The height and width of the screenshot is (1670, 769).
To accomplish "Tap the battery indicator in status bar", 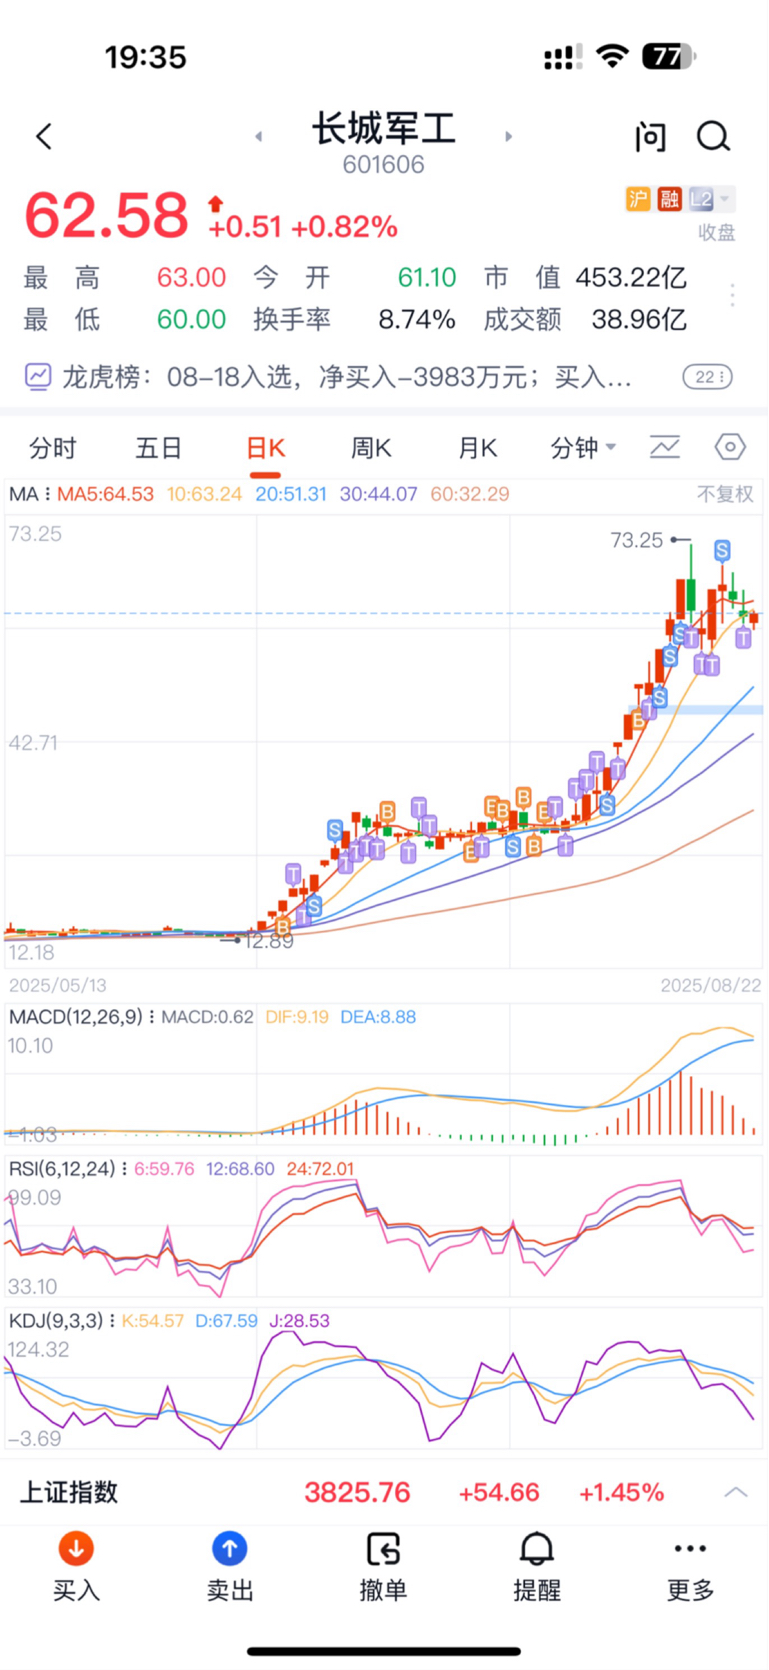I will (x=669, y=57).
